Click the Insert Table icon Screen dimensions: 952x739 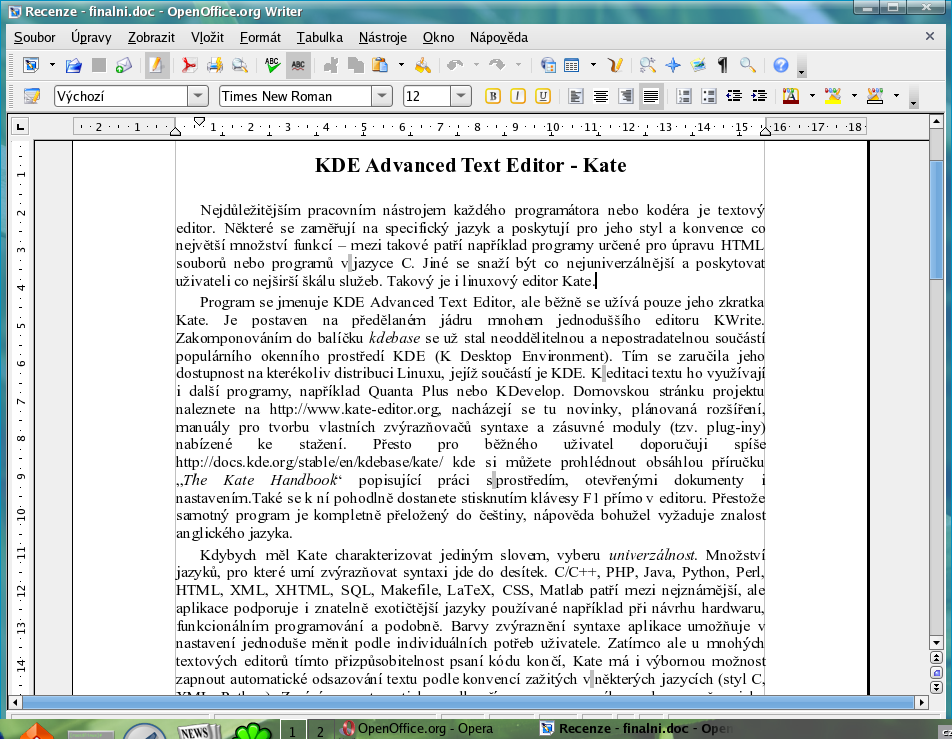tap(572, 65)
